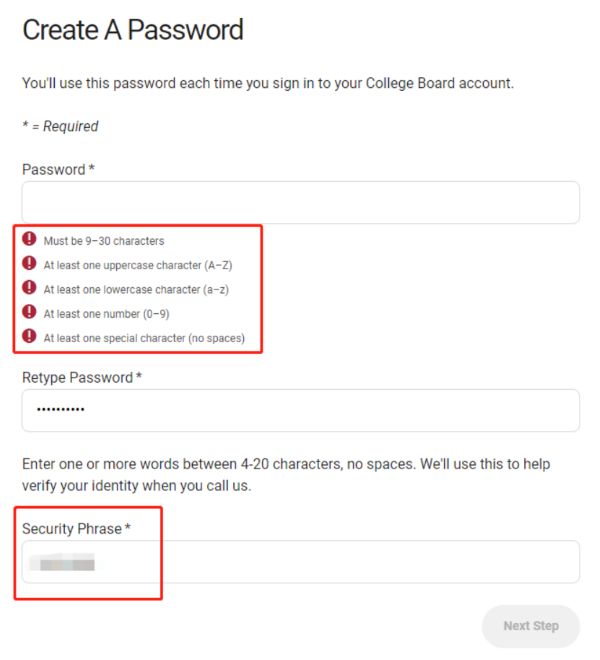Select the 'Must be 9–30 characters' requirement text

pos(104,241)
